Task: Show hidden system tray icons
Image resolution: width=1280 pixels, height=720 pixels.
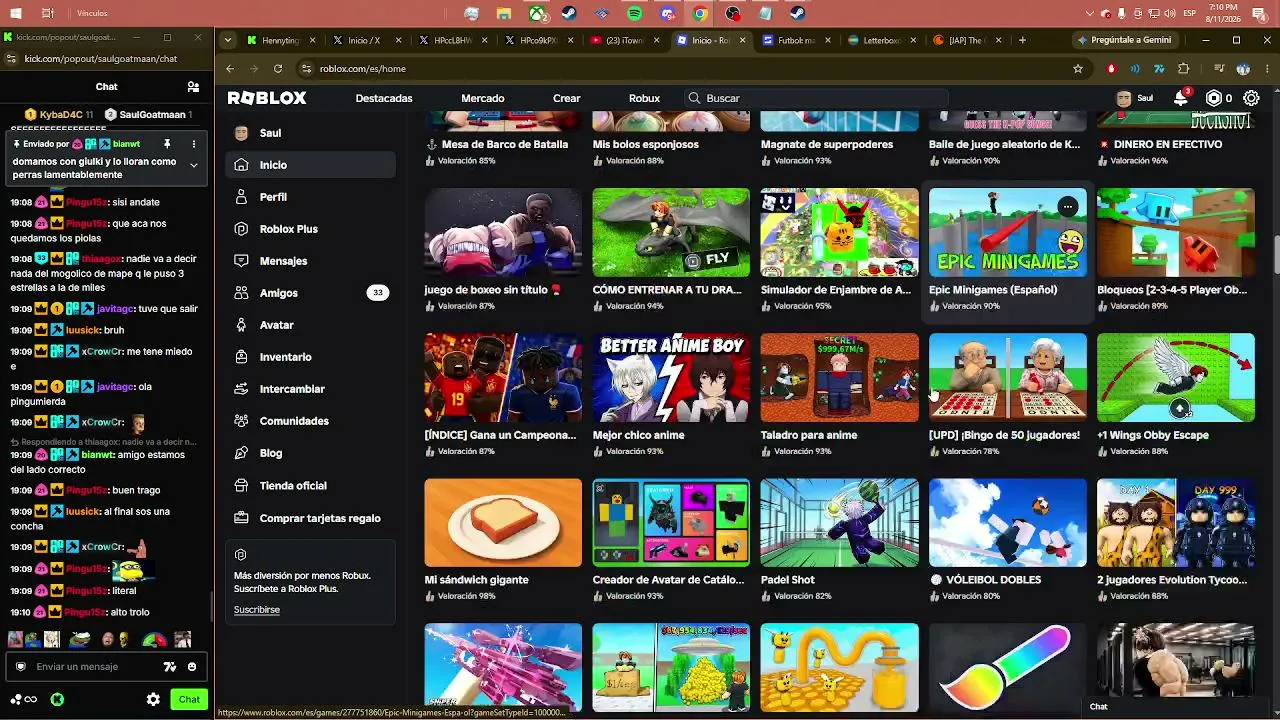Action: (1090, 14)
